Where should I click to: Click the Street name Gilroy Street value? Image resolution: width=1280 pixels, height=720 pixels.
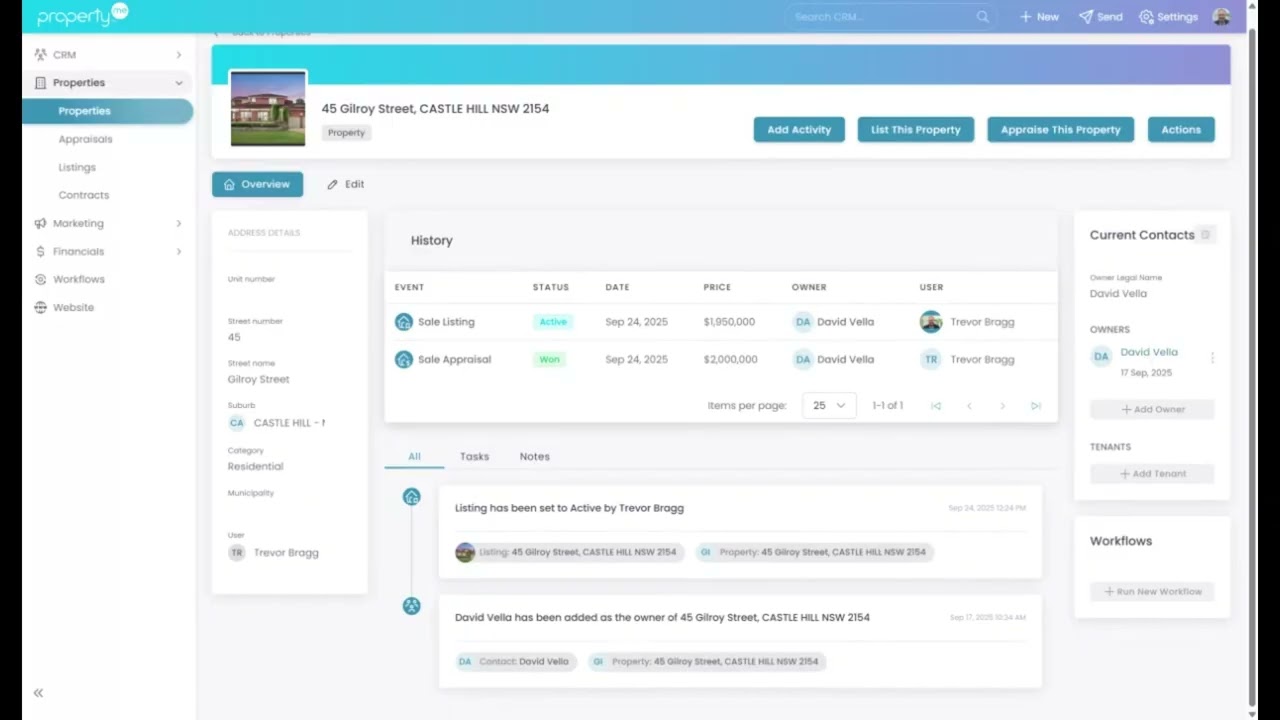[x=258, y=379]
